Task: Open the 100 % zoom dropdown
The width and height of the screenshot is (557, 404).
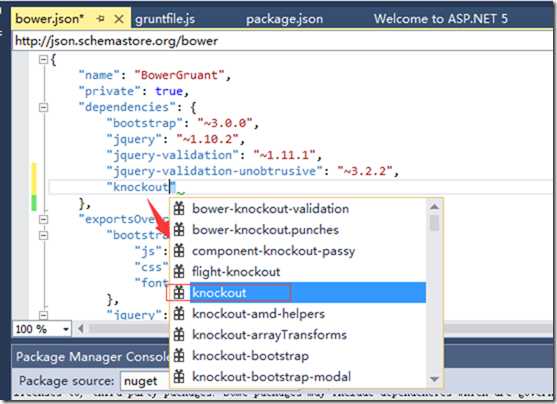Action: click(66, 329)
